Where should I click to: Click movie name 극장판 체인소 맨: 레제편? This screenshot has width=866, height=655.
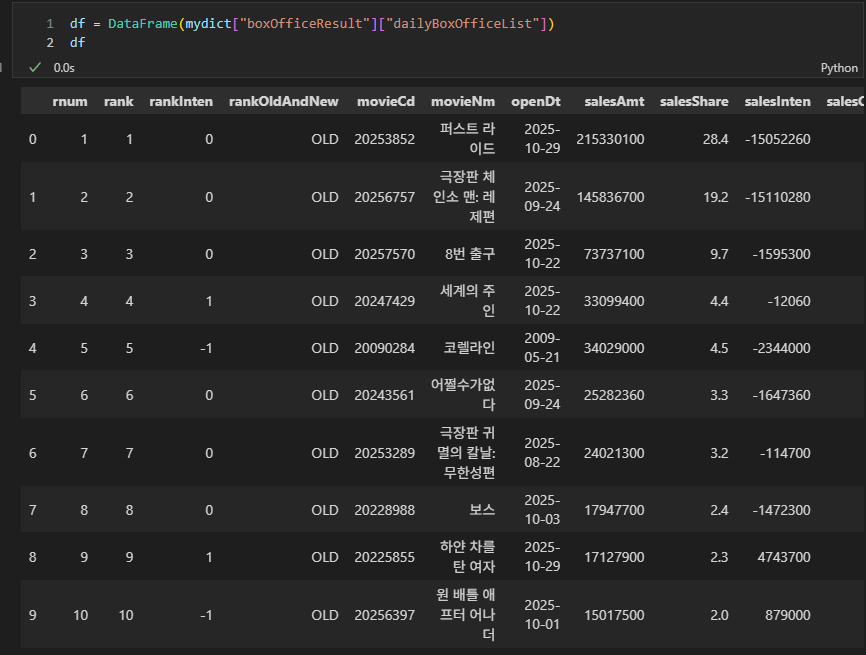click(464, 197)
